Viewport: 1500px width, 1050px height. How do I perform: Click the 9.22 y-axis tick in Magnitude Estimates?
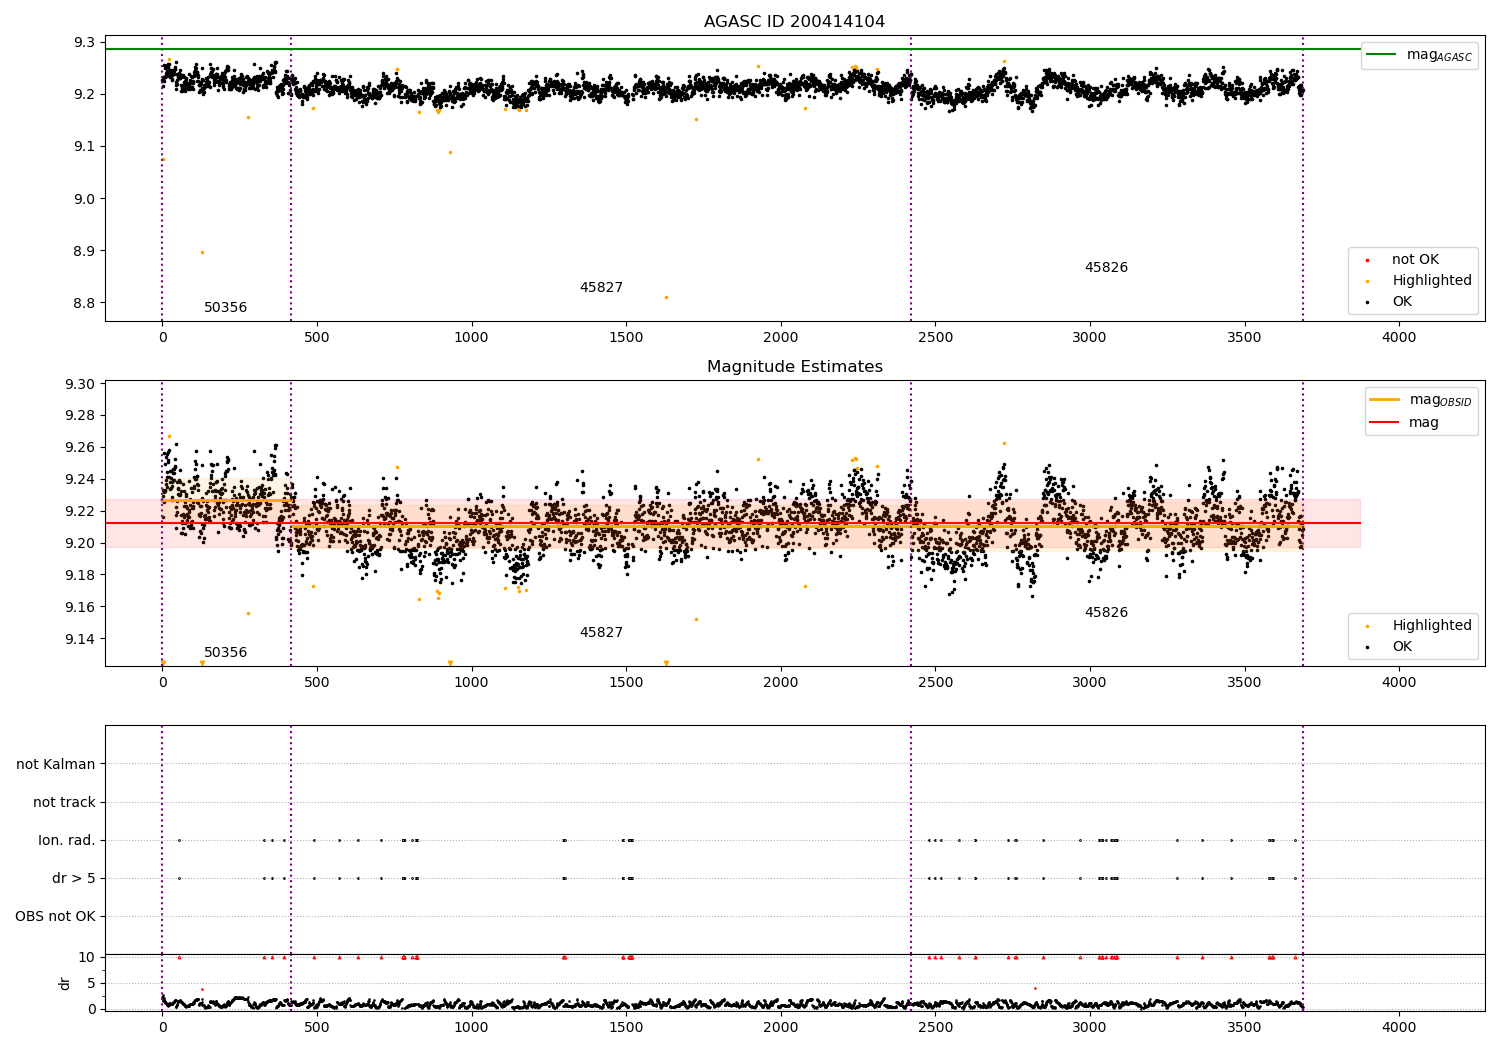(82, 511)
